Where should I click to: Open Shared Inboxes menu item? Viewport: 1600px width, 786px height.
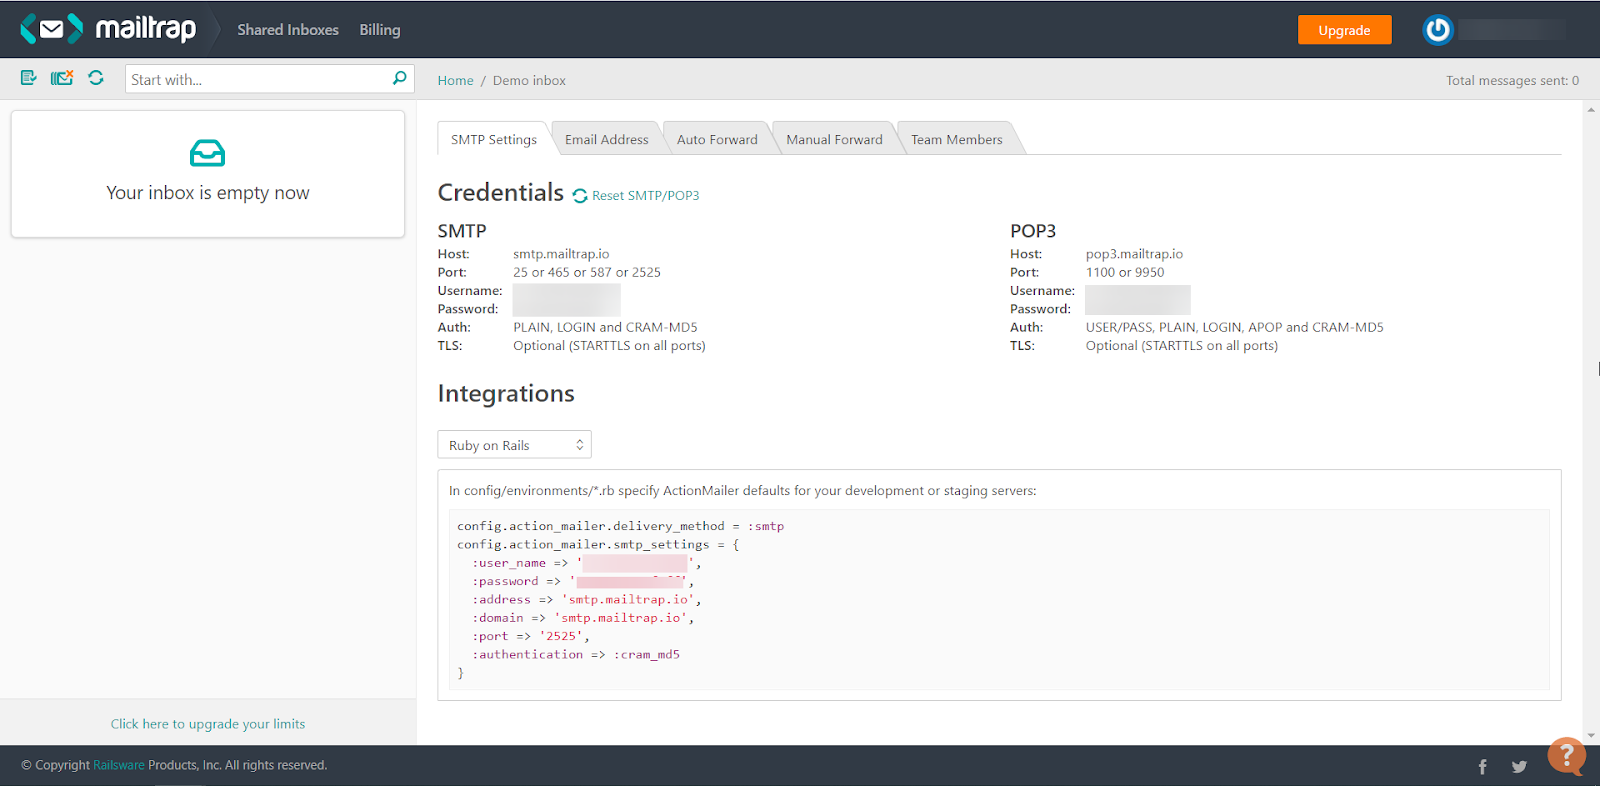(288, 30)
